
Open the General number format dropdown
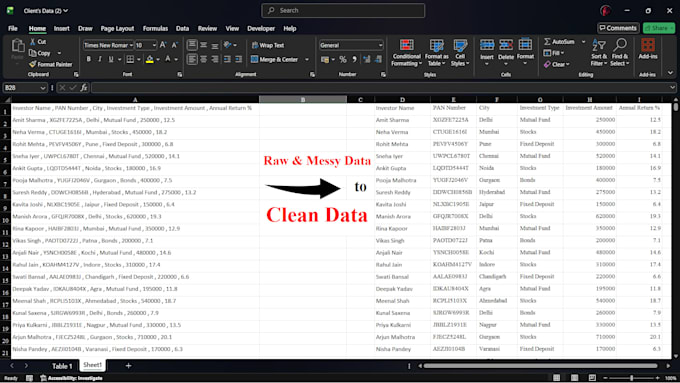(380, 45)
